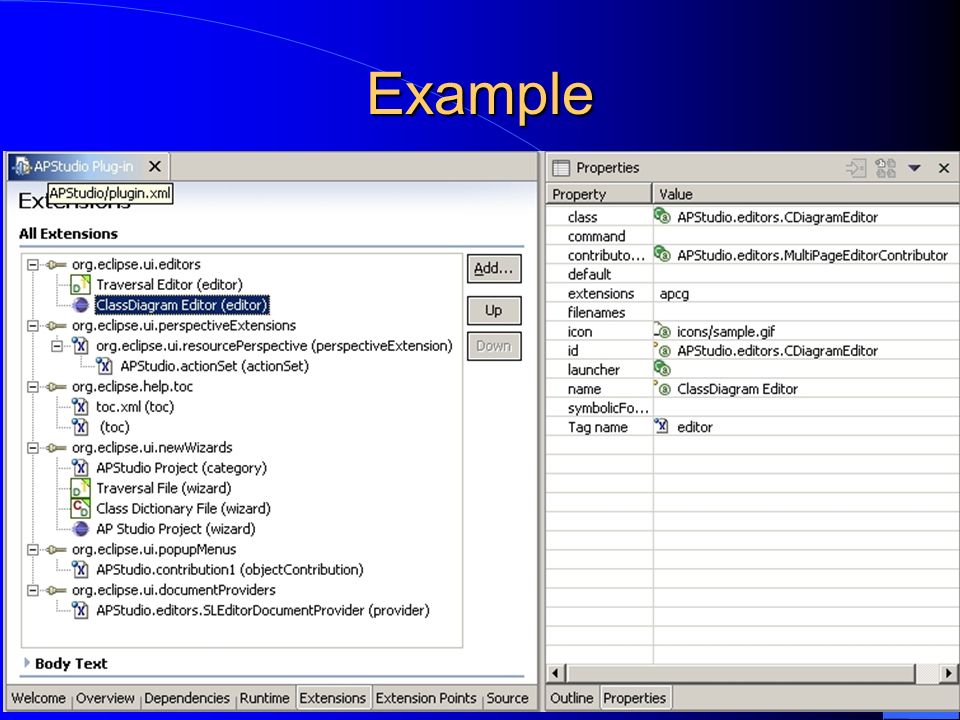Collapse the org.eclipse.ui.popupMenus node
The width and height of the screenshot is (960, 720).
(x=33, y=549)
